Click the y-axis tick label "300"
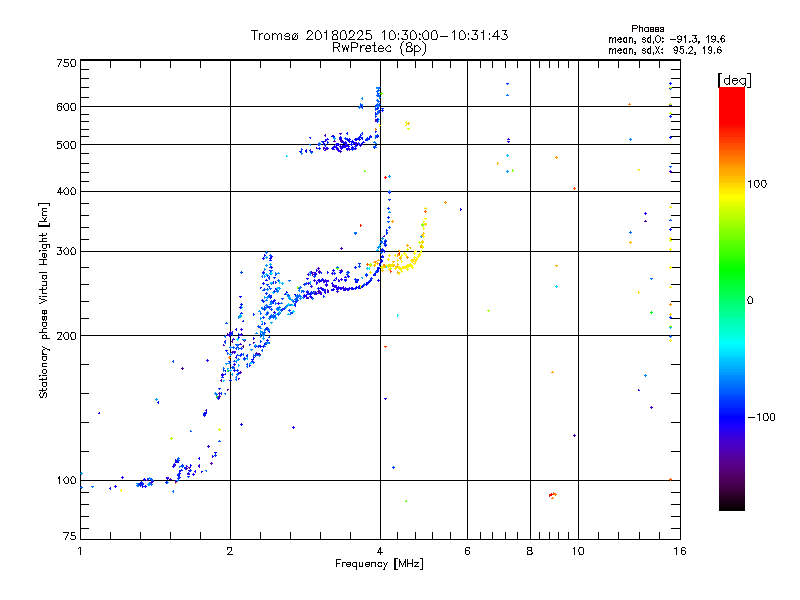Image resolution: width=800 pixels, height=600 pixels. pos(66,252)
